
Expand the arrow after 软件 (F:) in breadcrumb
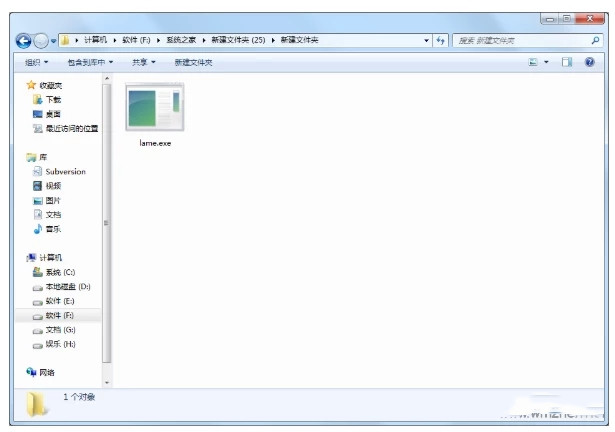158,40
